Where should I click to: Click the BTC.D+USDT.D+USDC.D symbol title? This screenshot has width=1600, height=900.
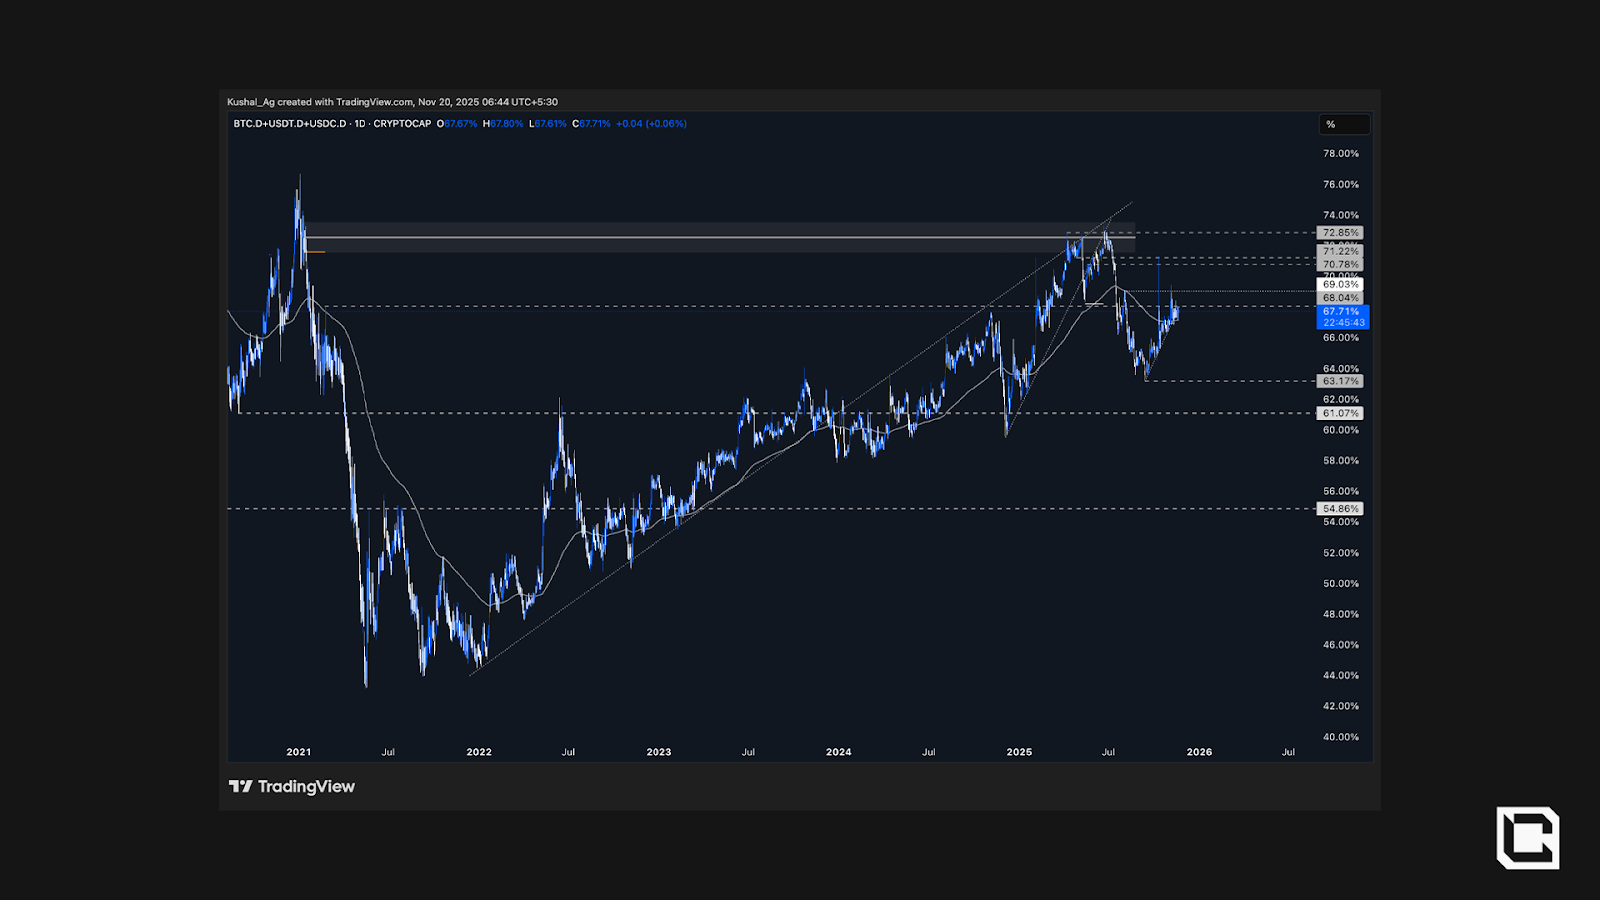pyautogui.click(x=290, y=124)
